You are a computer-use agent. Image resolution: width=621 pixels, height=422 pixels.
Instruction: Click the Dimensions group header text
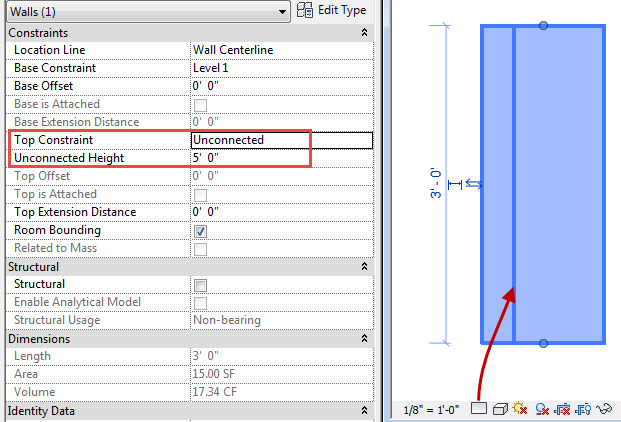tap(39, 339)
